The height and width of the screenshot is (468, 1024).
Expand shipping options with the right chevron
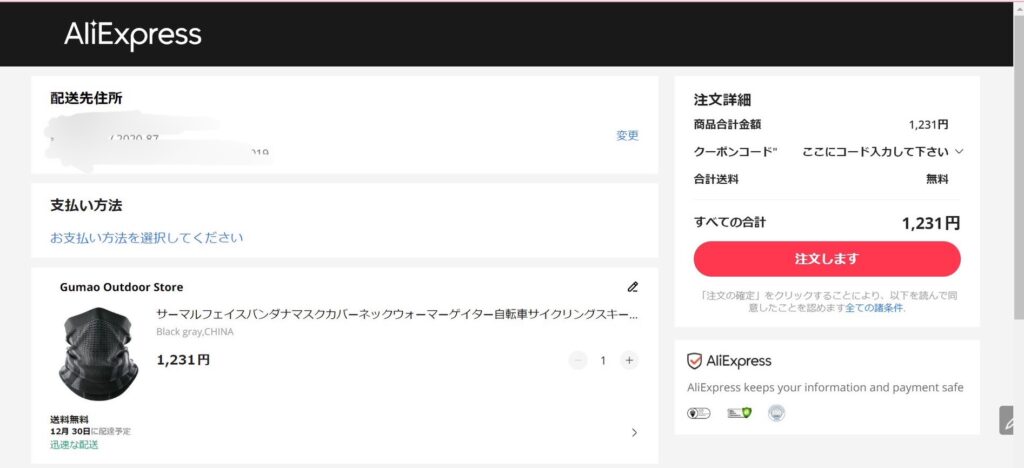point(634,433)
